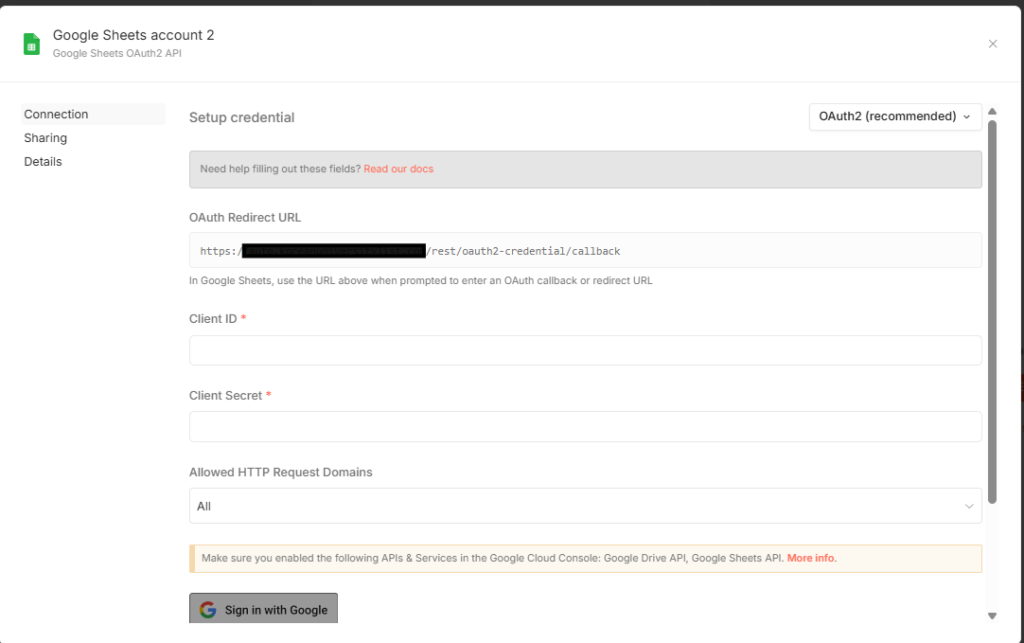Select the Connection tab in sidebar

(x=57, y=114)
